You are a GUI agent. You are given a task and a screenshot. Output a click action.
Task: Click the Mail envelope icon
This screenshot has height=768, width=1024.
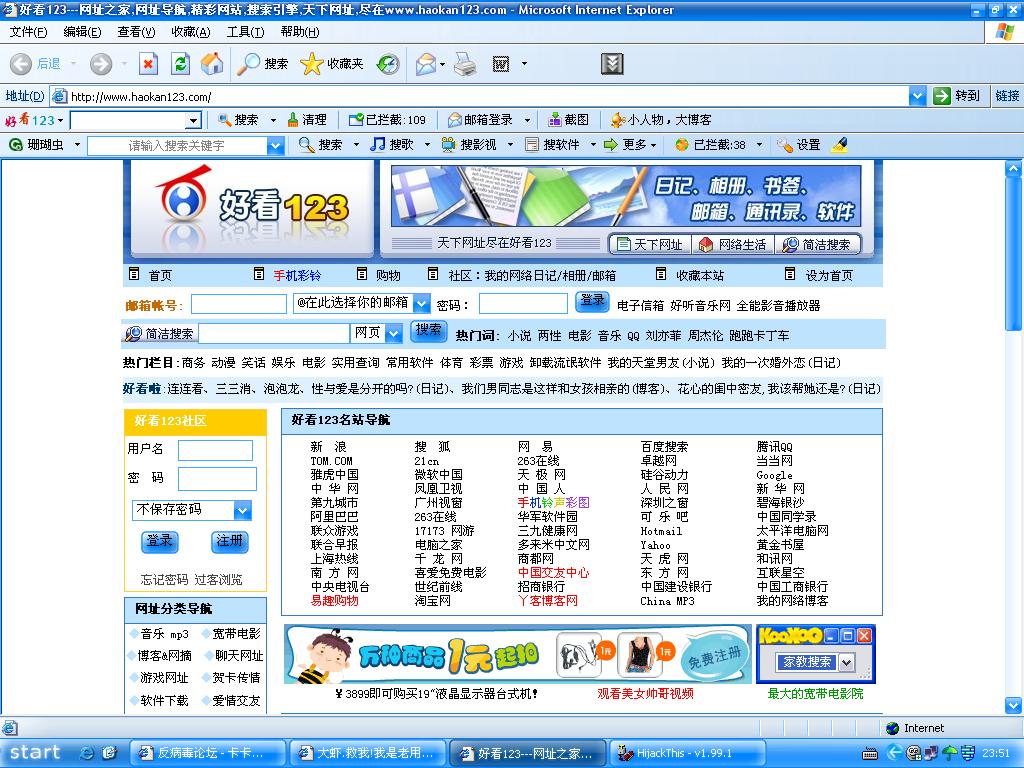426,63
